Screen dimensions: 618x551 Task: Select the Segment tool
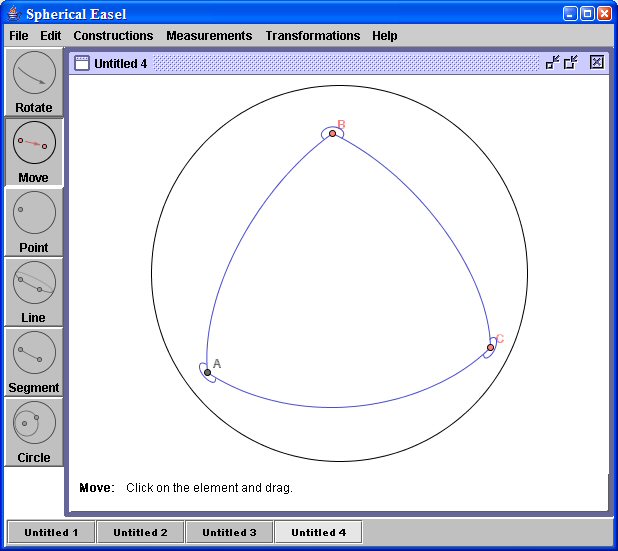pos(34,362)
